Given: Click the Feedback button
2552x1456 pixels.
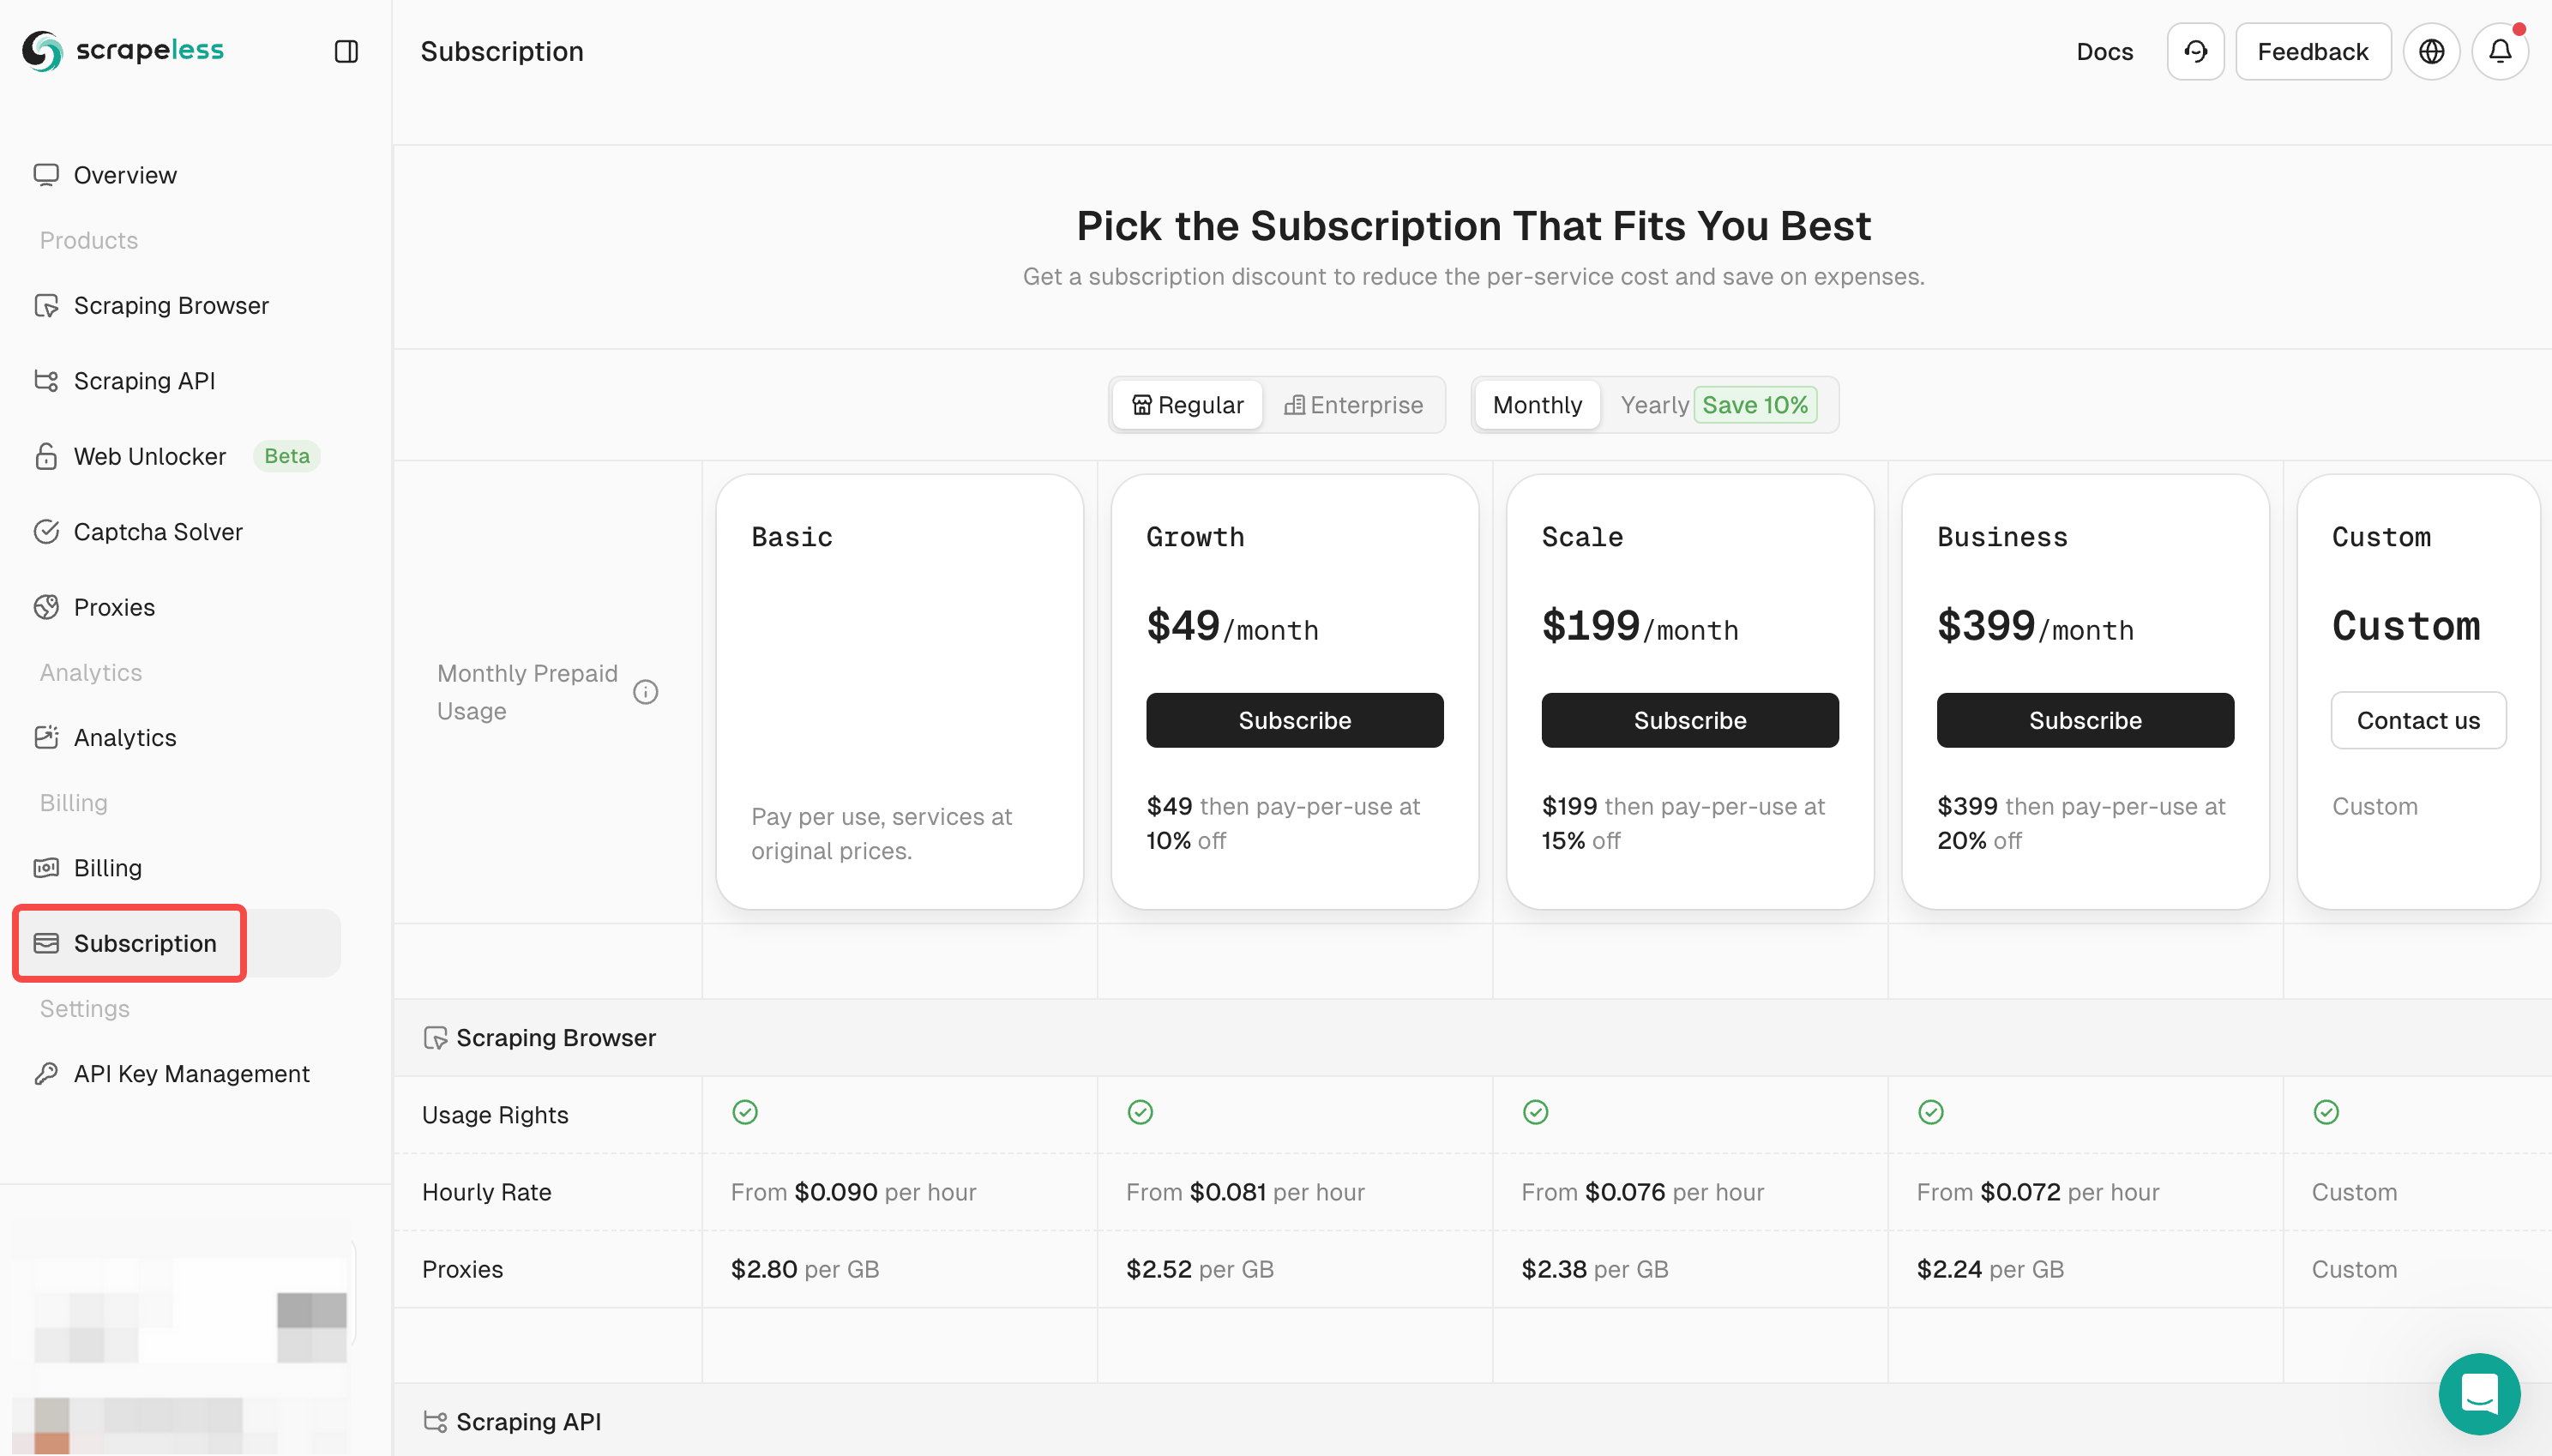Looking at the screenshot, I should coord(2312,51).
